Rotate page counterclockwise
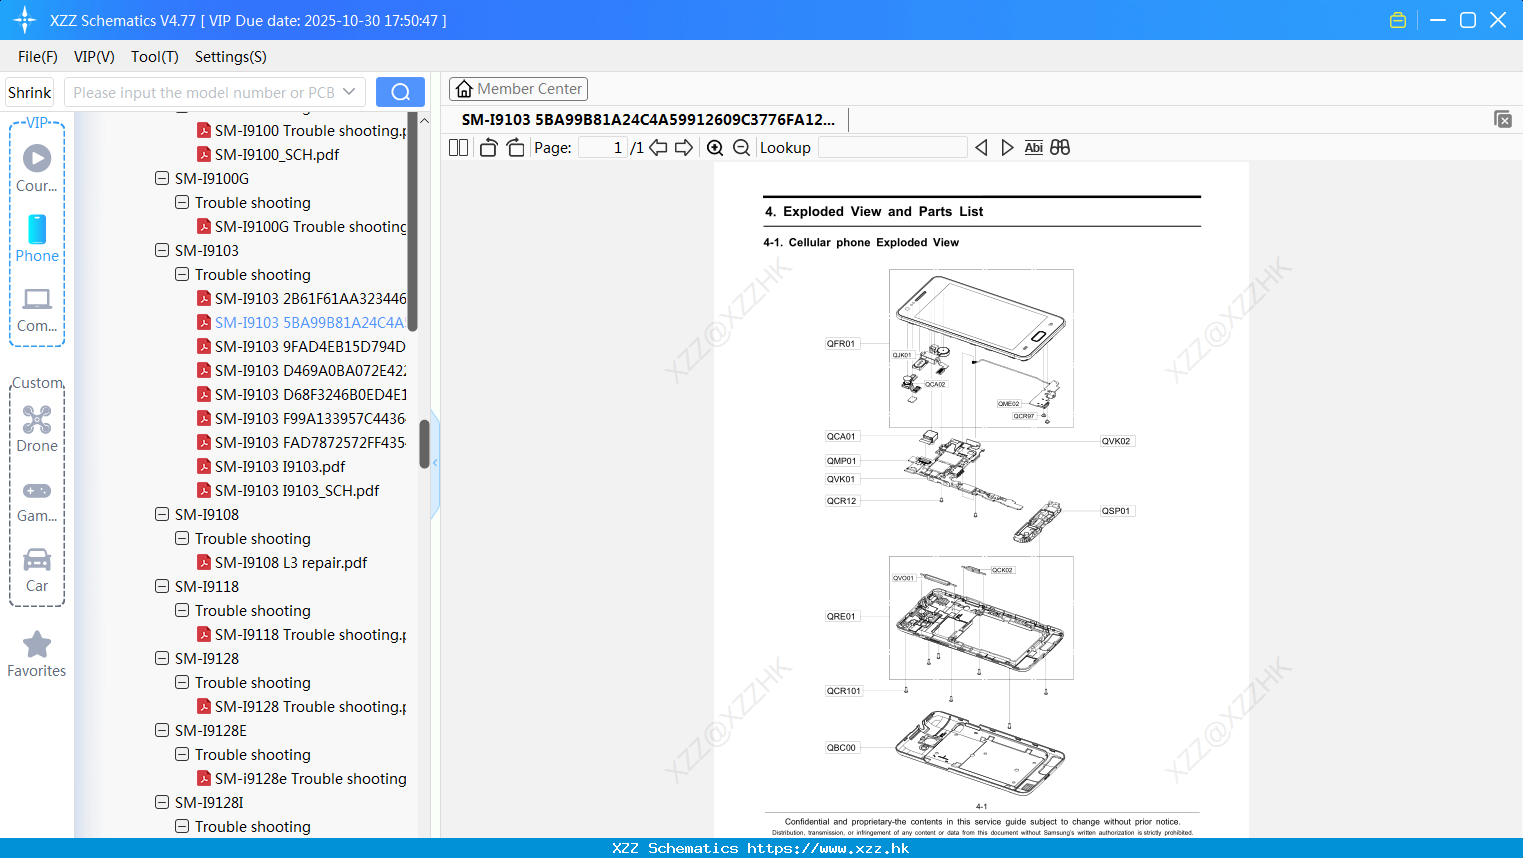The width and height of the screenshot is (1523, 858). click(x=489, y=147)
